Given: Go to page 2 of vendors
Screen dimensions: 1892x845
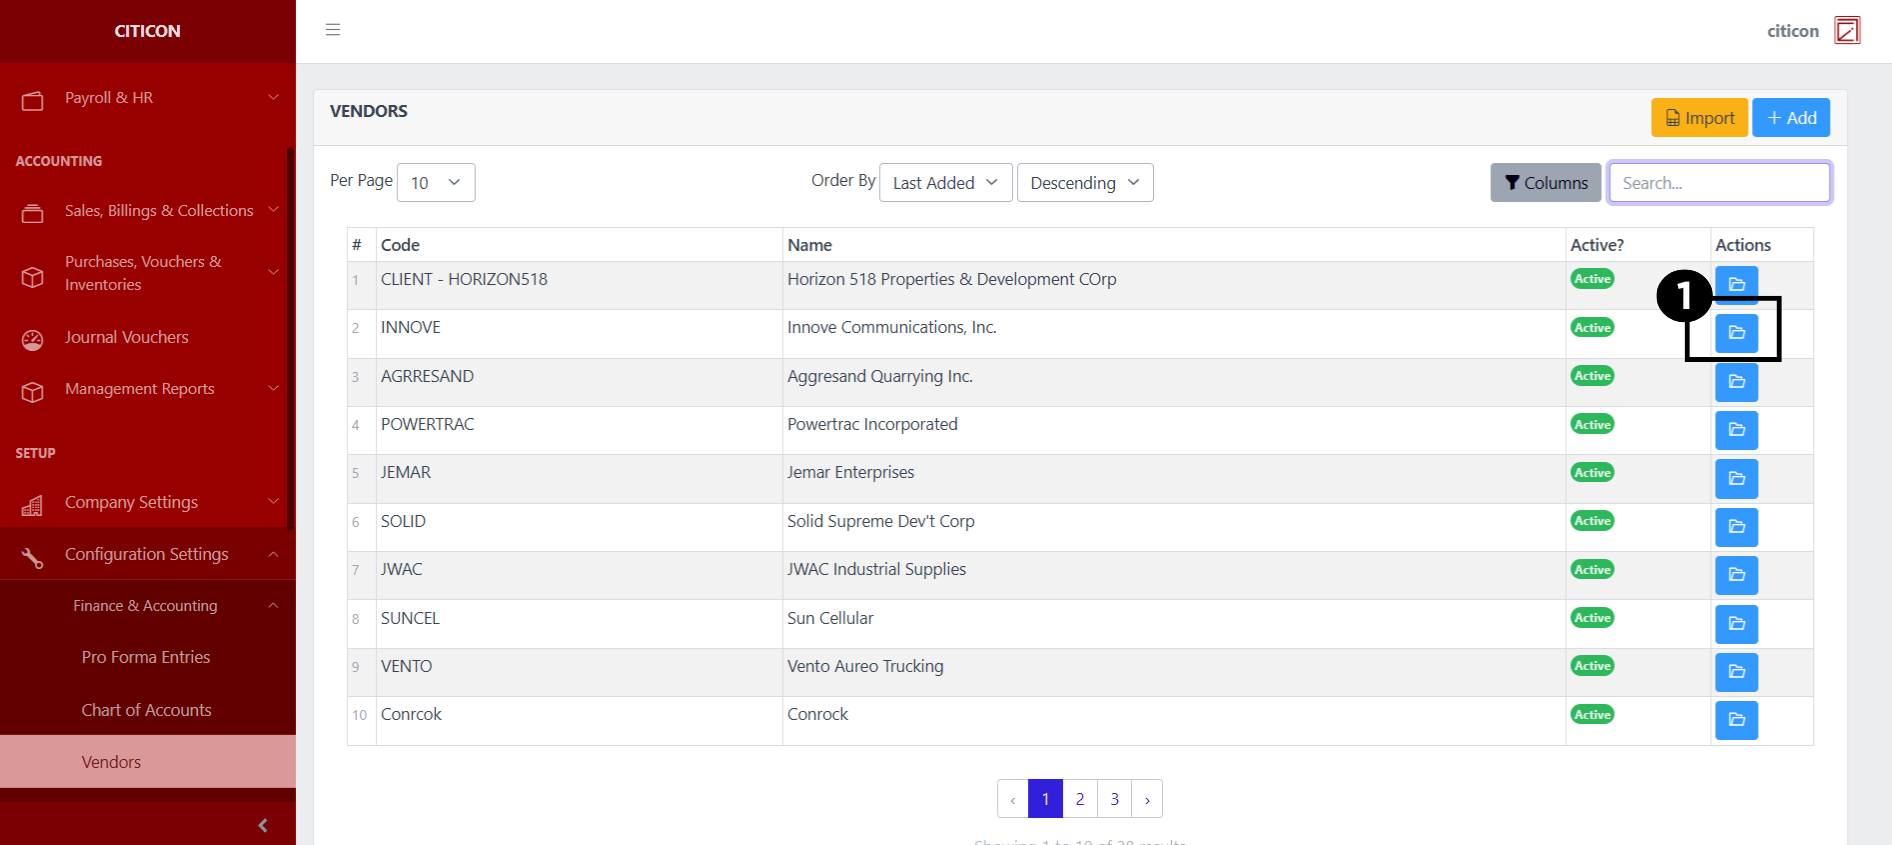Looking at the screenshot, I should [1080, 799].
